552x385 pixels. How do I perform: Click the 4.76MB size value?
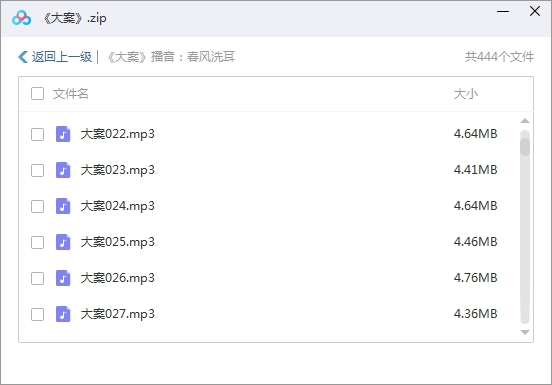pos(476,278)
